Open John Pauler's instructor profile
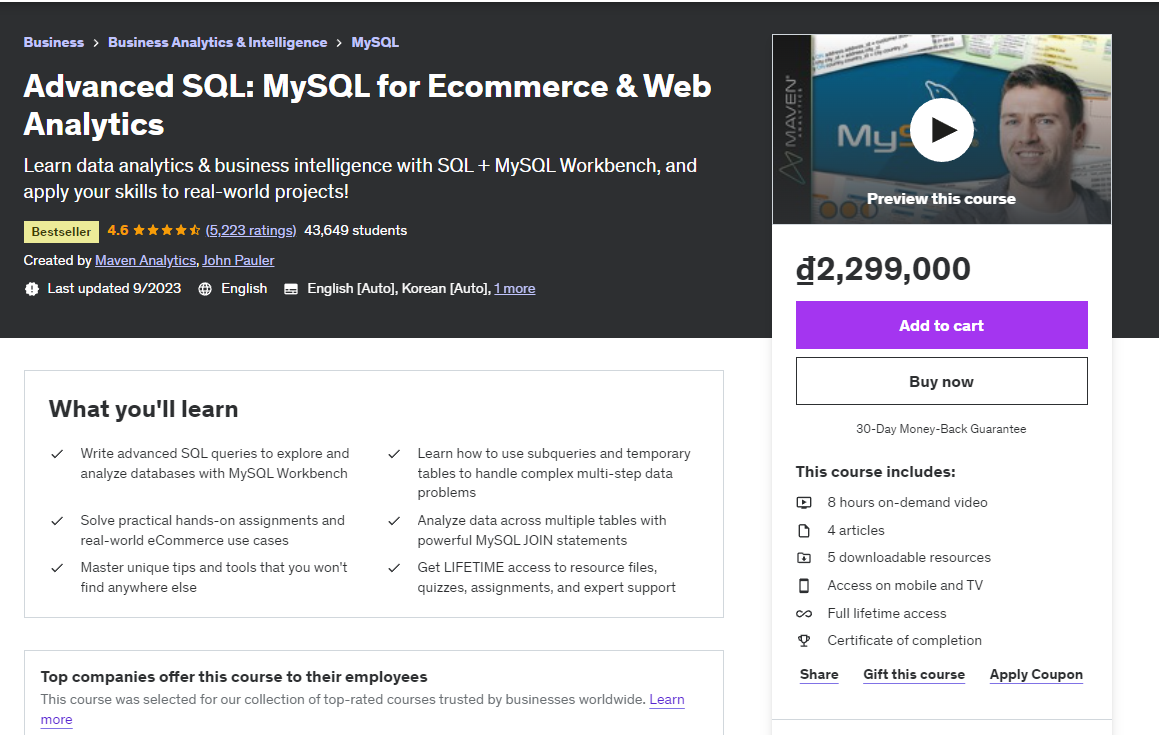 pyautogui.click(x=238, y=260)
